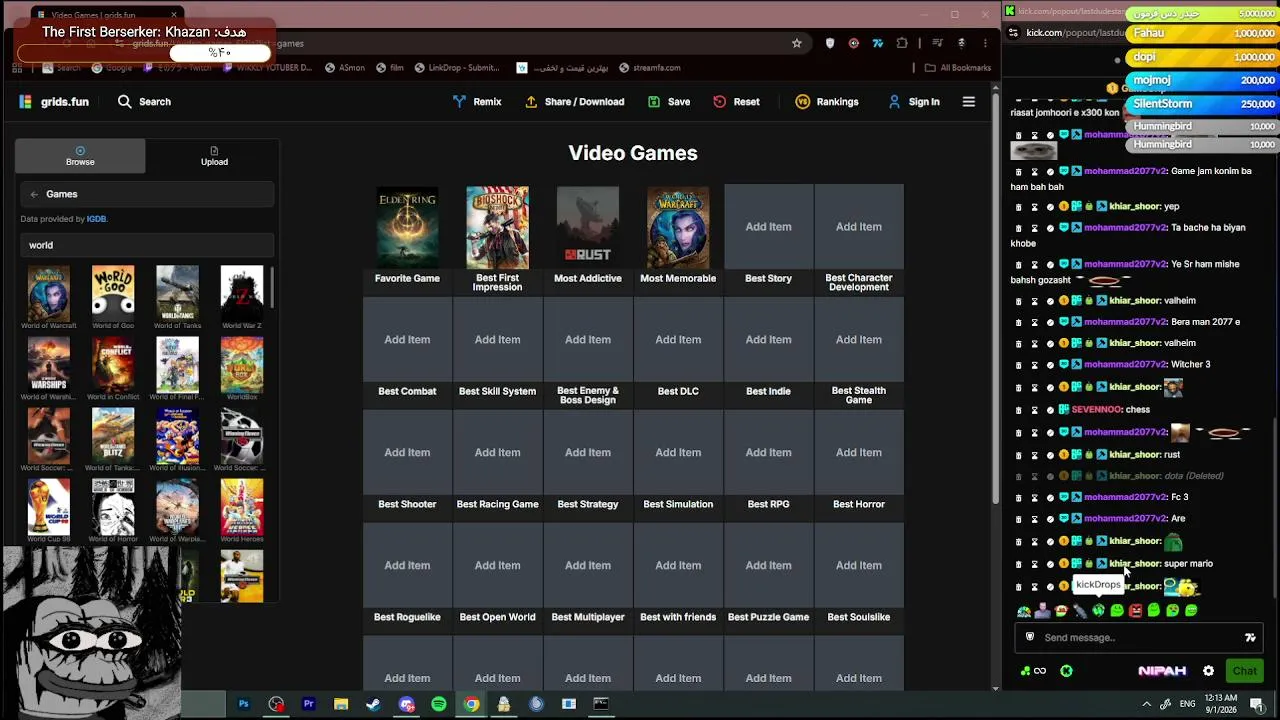This screenshot has height=720, width=1280.
Task: Switch to the Browse tab
Action: click(x=80, y=156)
